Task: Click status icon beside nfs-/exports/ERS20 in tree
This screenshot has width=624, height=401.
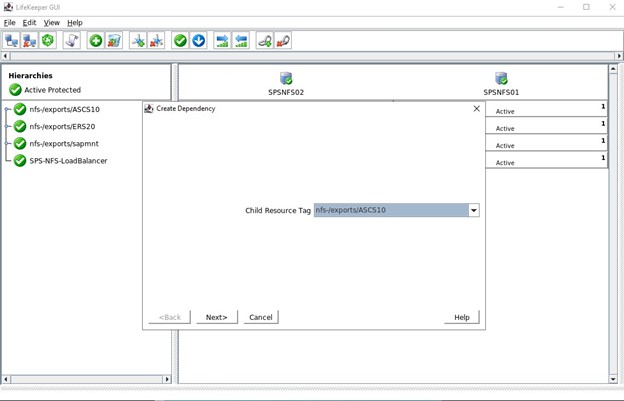Action: pyautogui.click(x=20, y=126)
